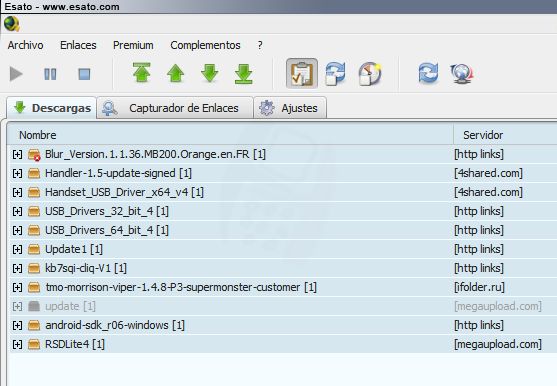Click package icon beside RSDLite4
557x386 pixels.
34,344
